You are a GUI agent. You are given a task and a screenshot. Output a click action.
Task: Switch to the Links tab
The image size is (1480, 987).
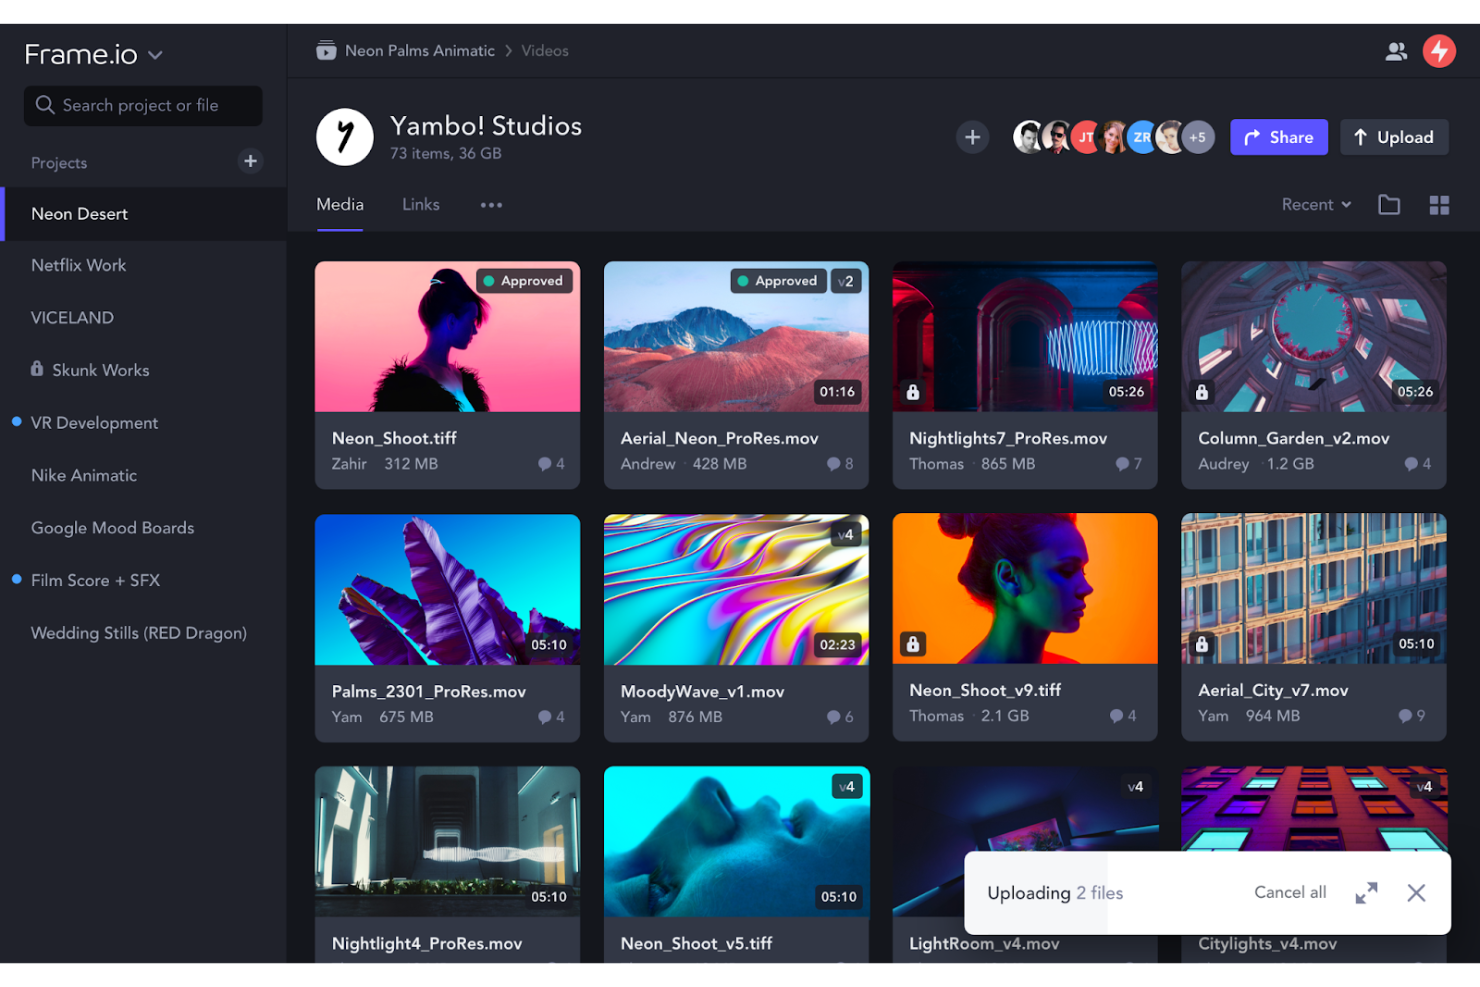(x=420, y=204)
